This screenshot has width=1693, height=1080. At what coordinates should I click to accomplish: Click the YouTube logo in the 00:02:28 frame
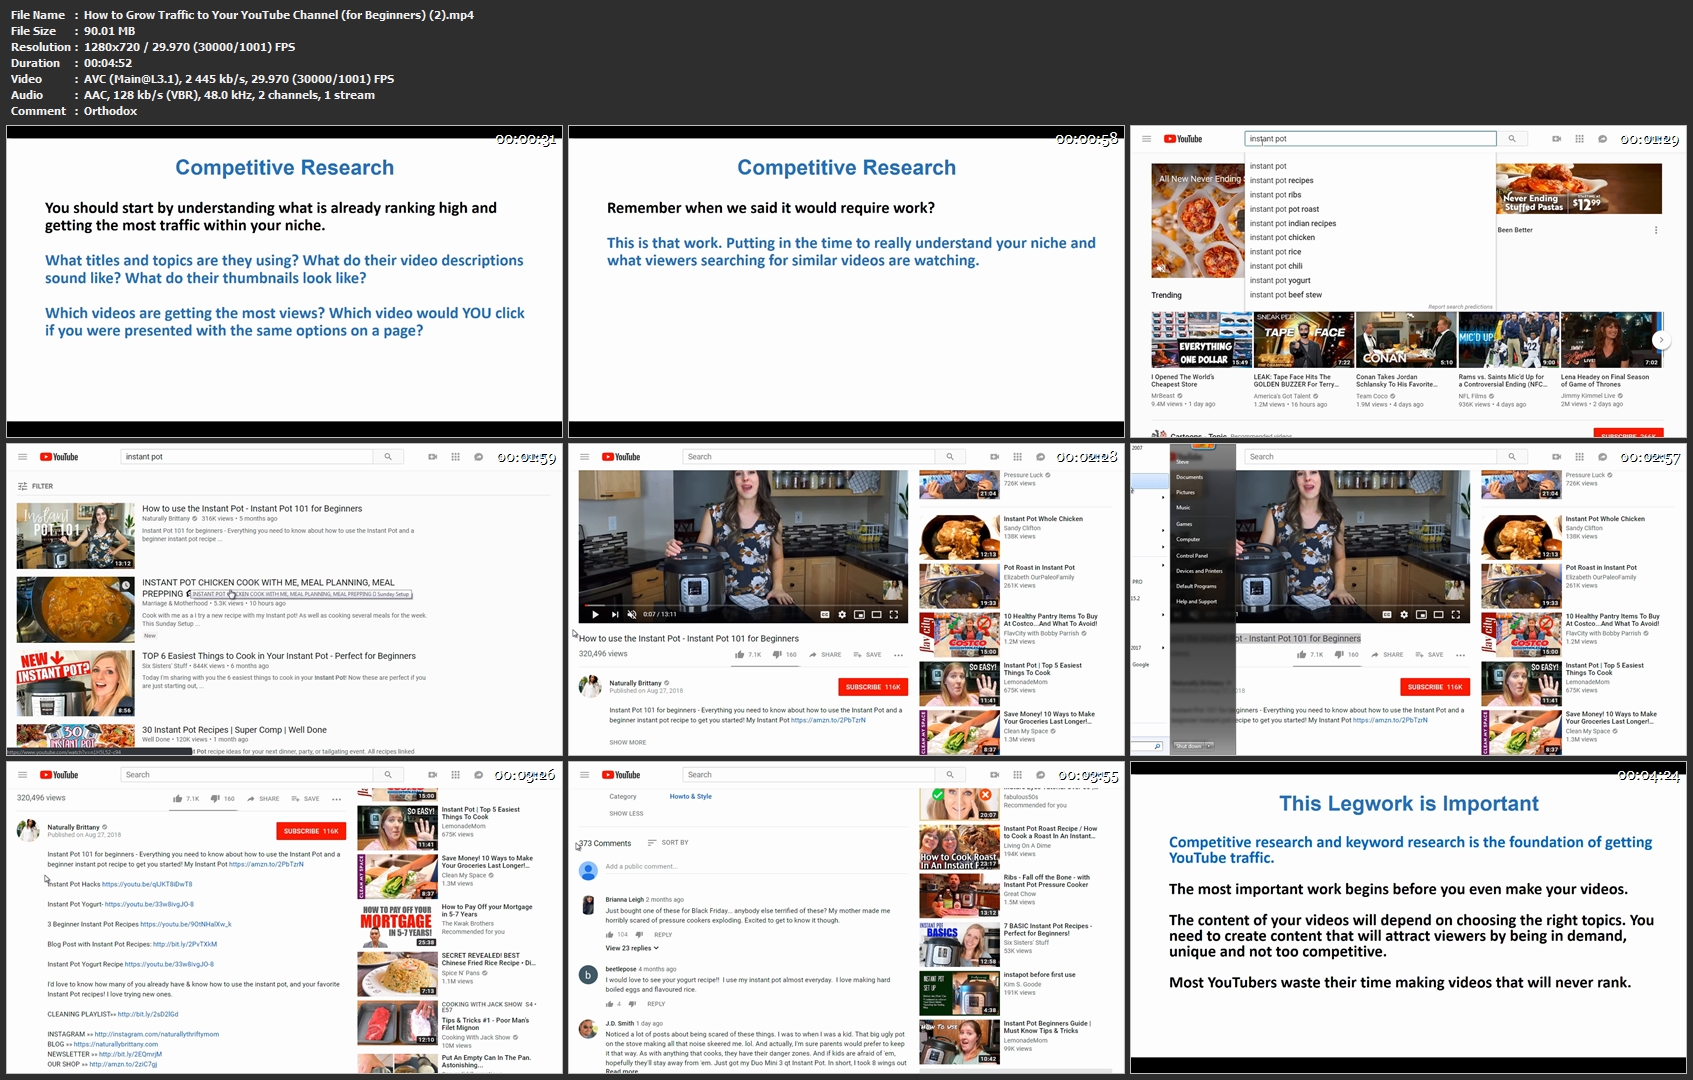pyautogui.click(x=621, y=457)
